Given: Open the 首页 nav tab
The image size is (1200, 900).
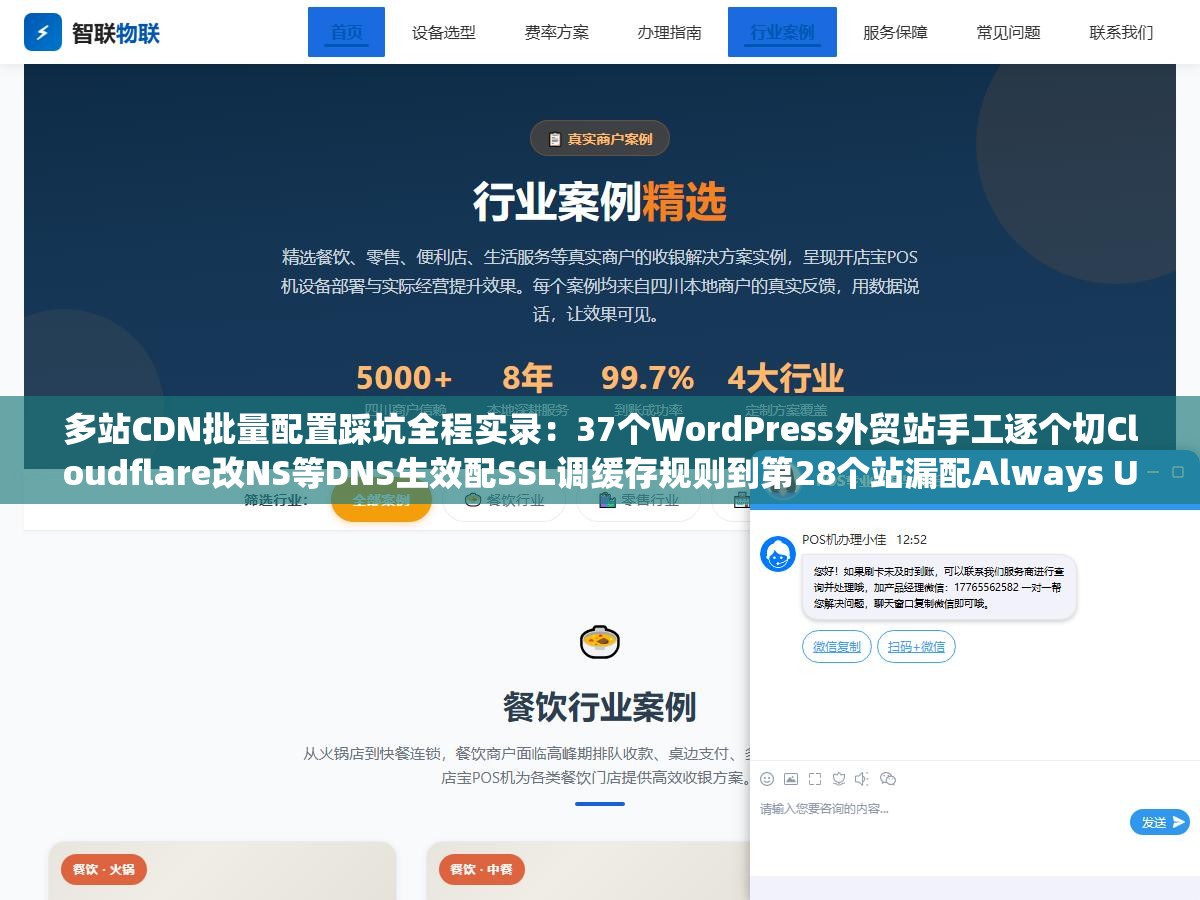Looking at the screenshot, I should [x=346, y=32].
